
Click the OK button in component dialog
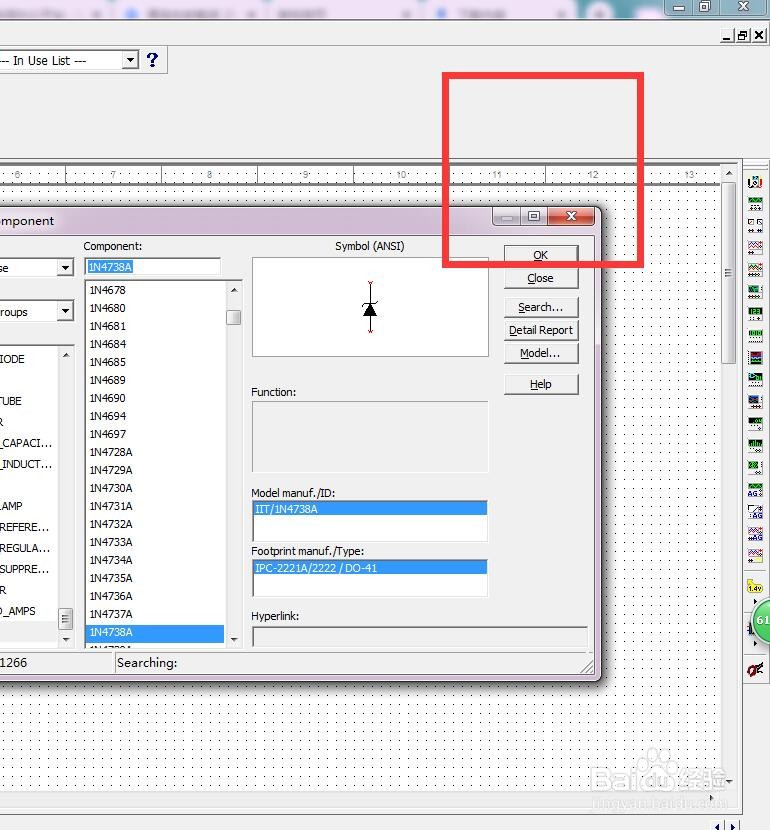click(x=541, y=255)
